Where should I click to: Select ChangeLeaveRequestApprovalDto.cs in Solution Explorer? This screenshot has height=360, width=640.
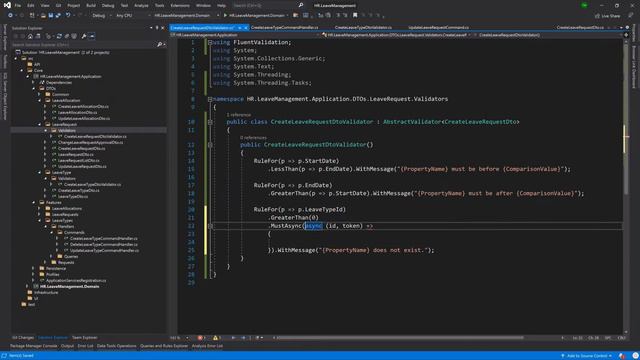(90, 143)
